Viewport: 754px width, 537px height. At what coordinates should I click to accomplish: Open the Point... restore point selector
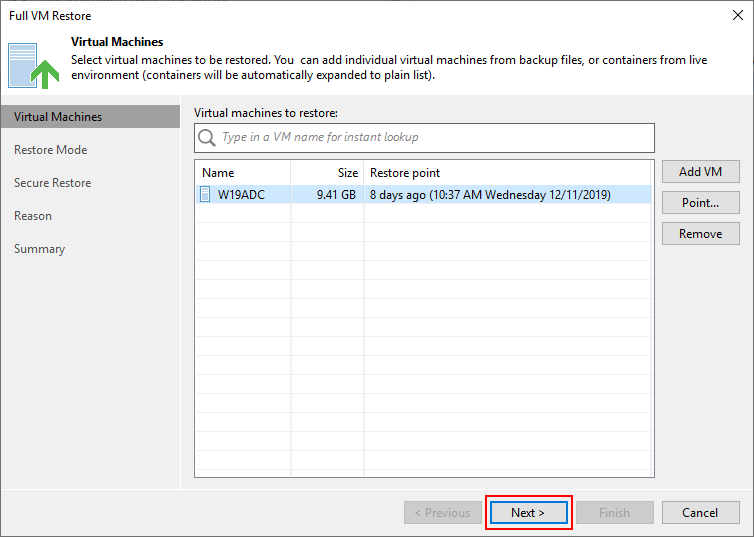point(700,202)
